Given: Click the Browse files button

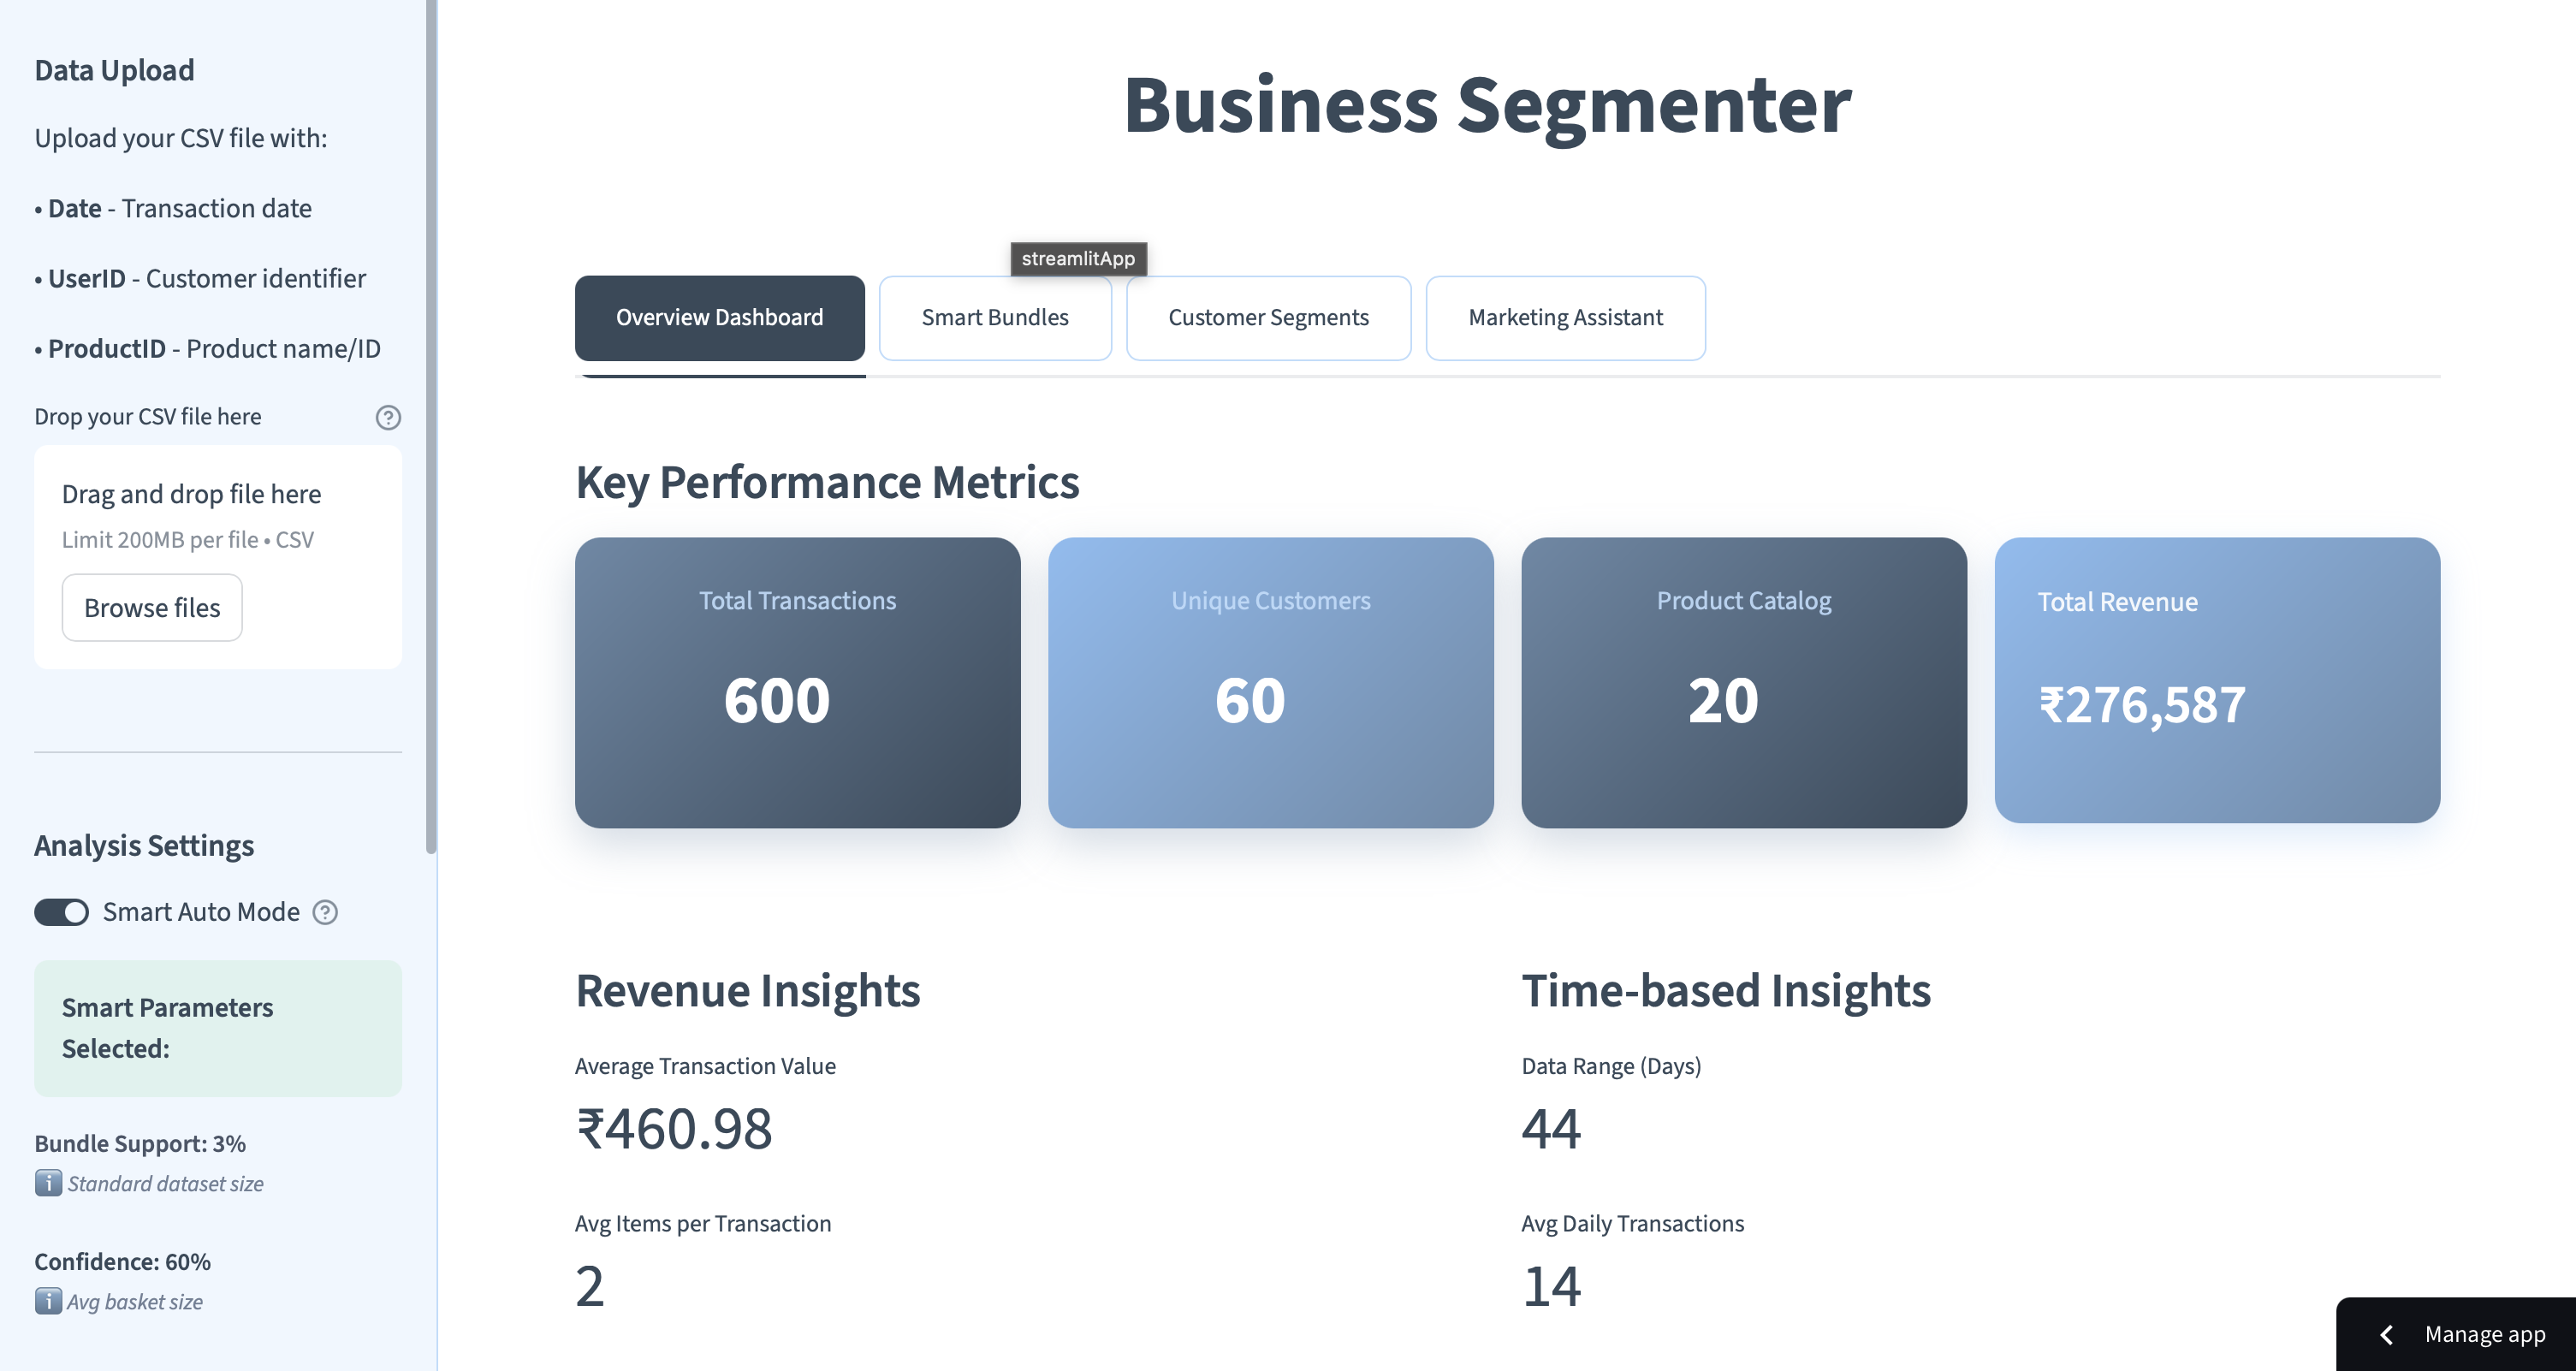Looking at the screenshot, I should (x=151, y=607).
